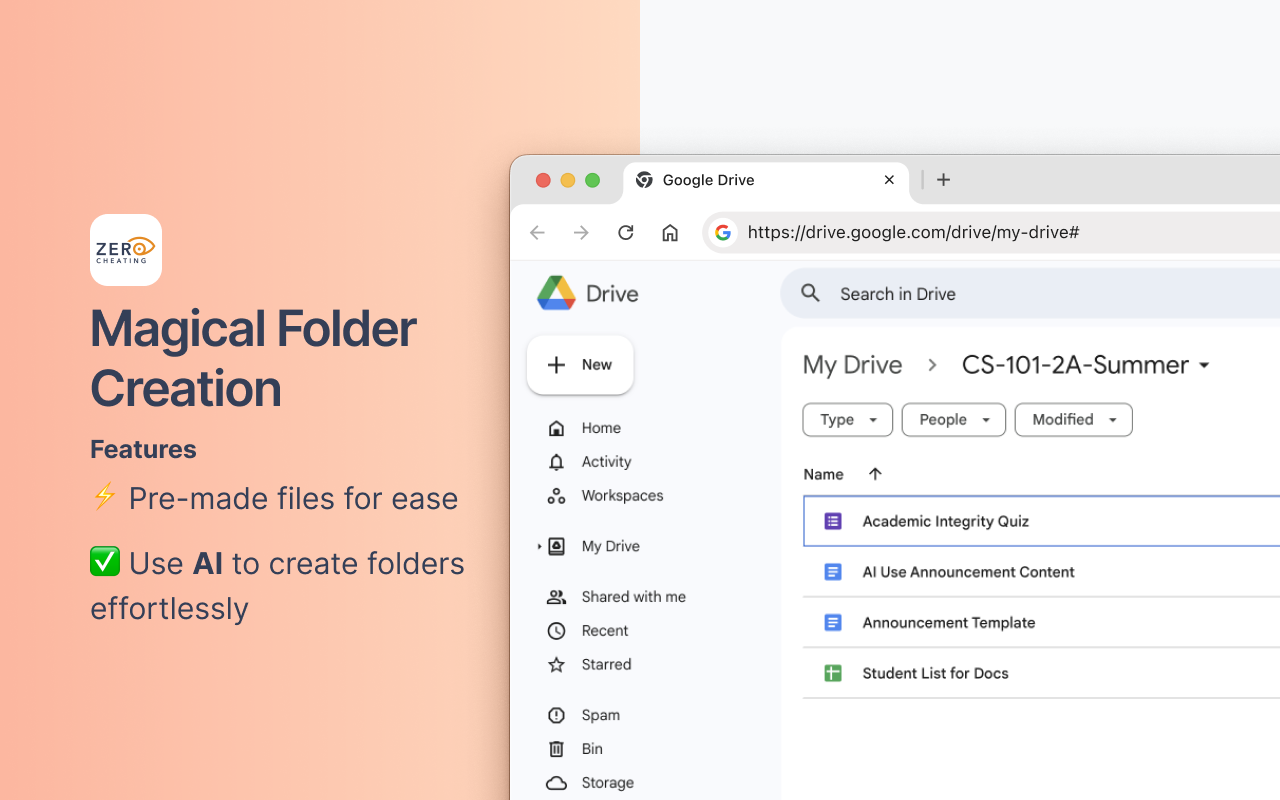Click the Sheets icon for Student List for Docs
1280x800 pixels.
pos(833,673)
